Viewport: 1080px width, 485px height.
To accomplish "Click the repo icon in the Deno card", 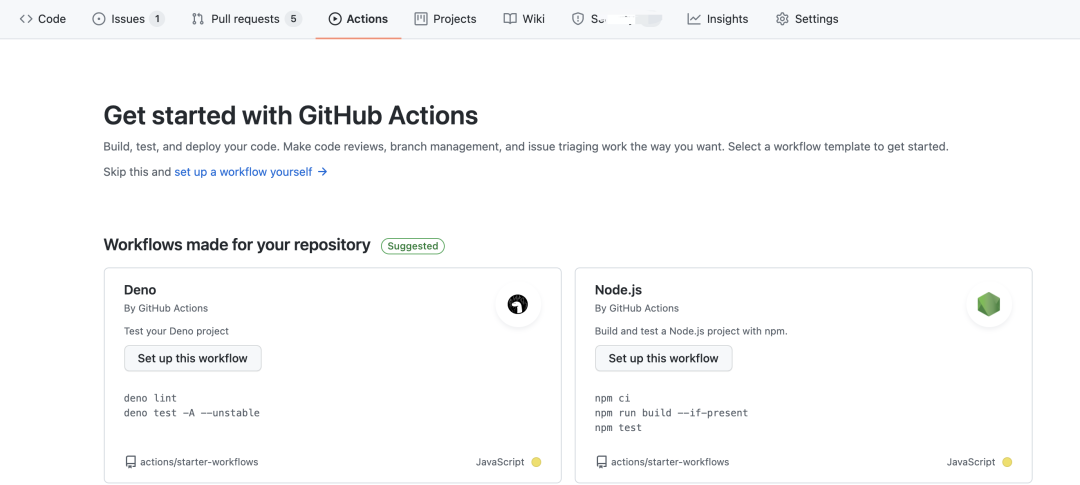I will click(x=130, y=462).
